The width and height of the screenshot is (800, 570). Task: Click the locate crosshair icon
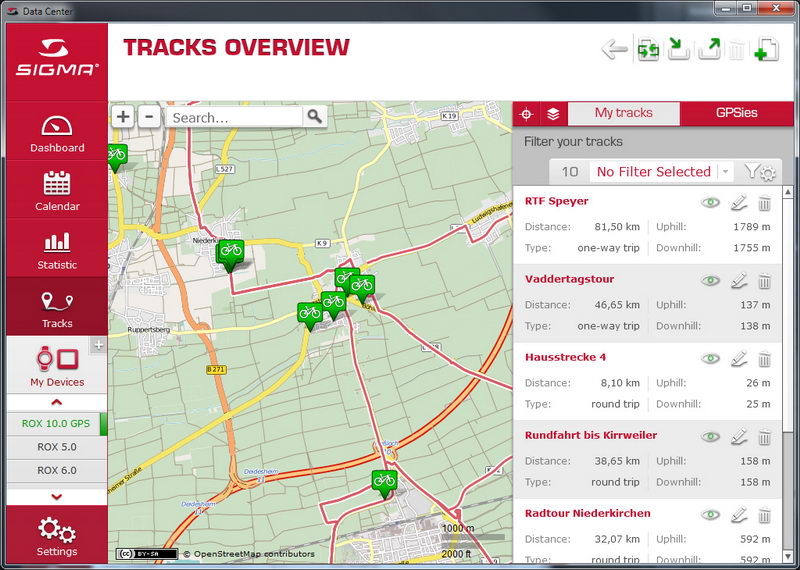pos(526,114)
